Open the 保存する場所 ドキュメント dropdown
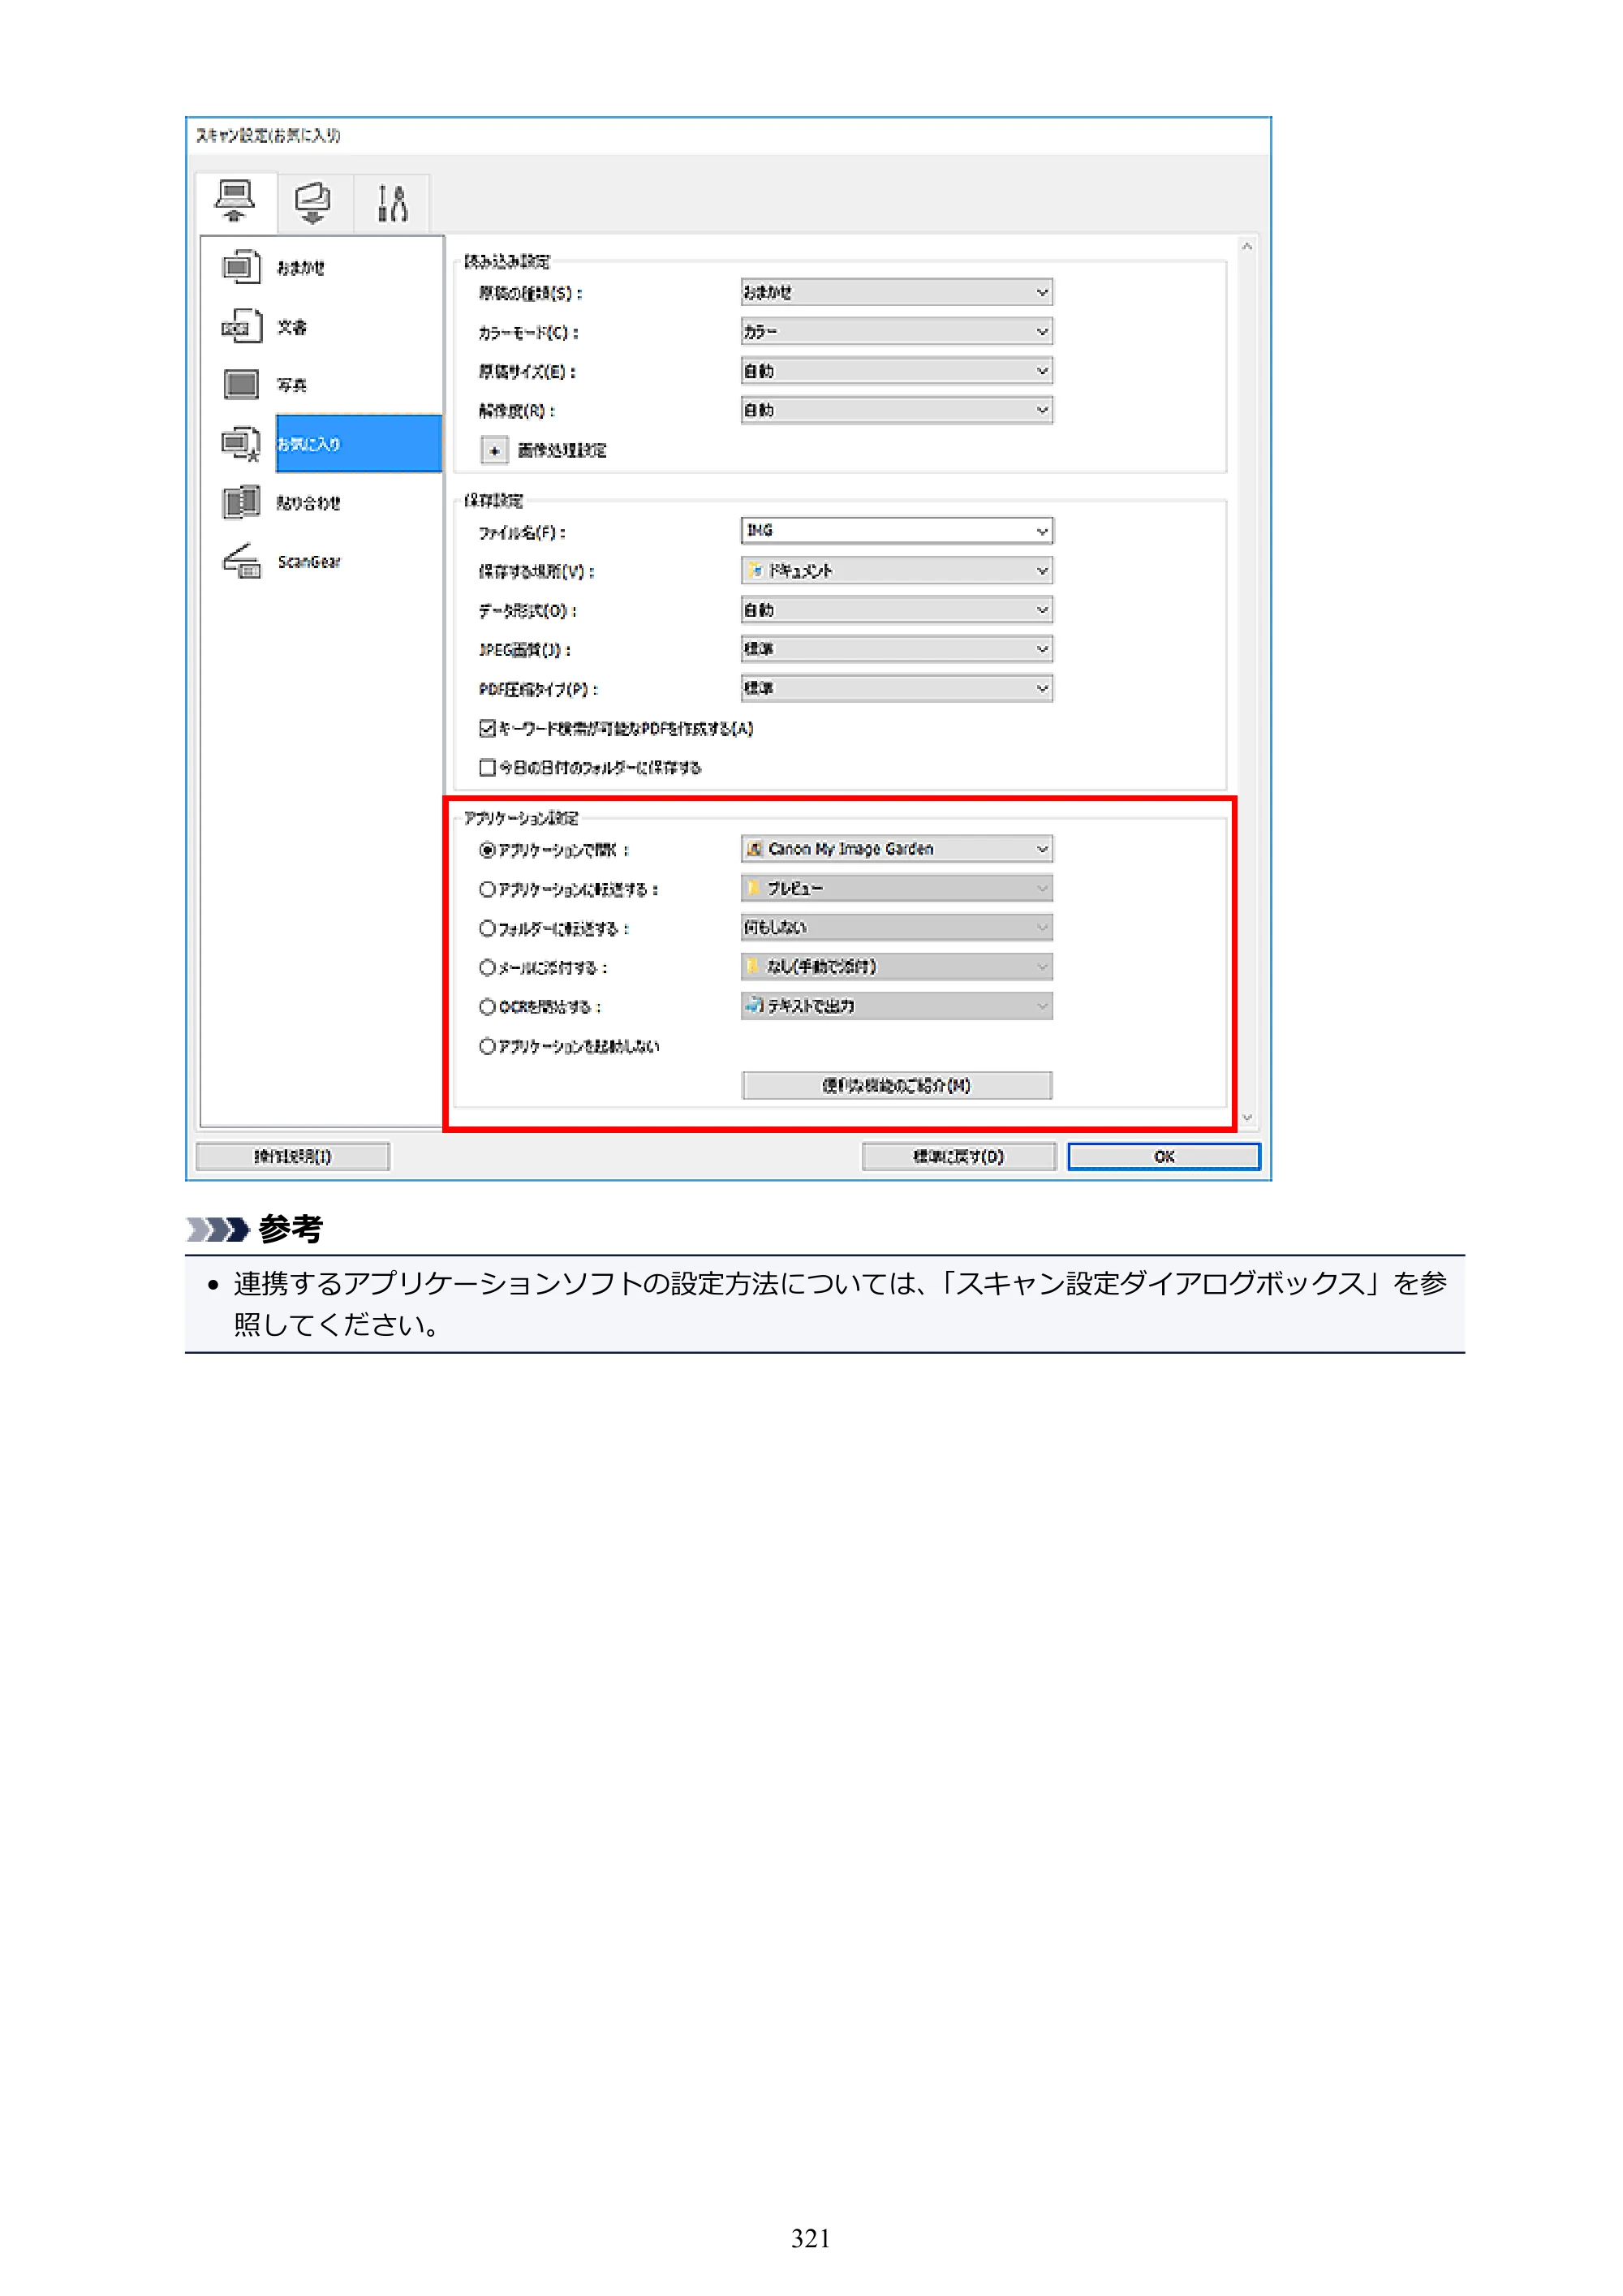1623x2296 pixels. pyautogui.click(x=896, y=570)
